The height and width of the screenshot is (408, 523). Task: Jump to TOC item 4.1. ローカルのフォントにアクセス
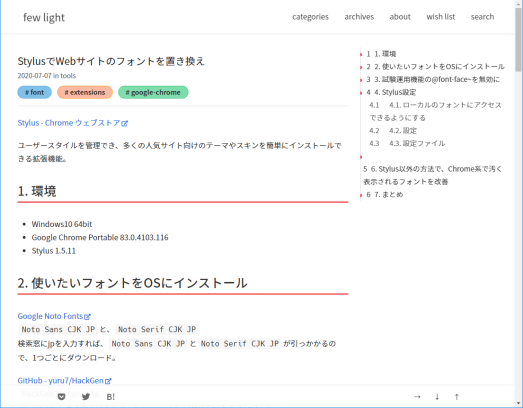point(435,111)
